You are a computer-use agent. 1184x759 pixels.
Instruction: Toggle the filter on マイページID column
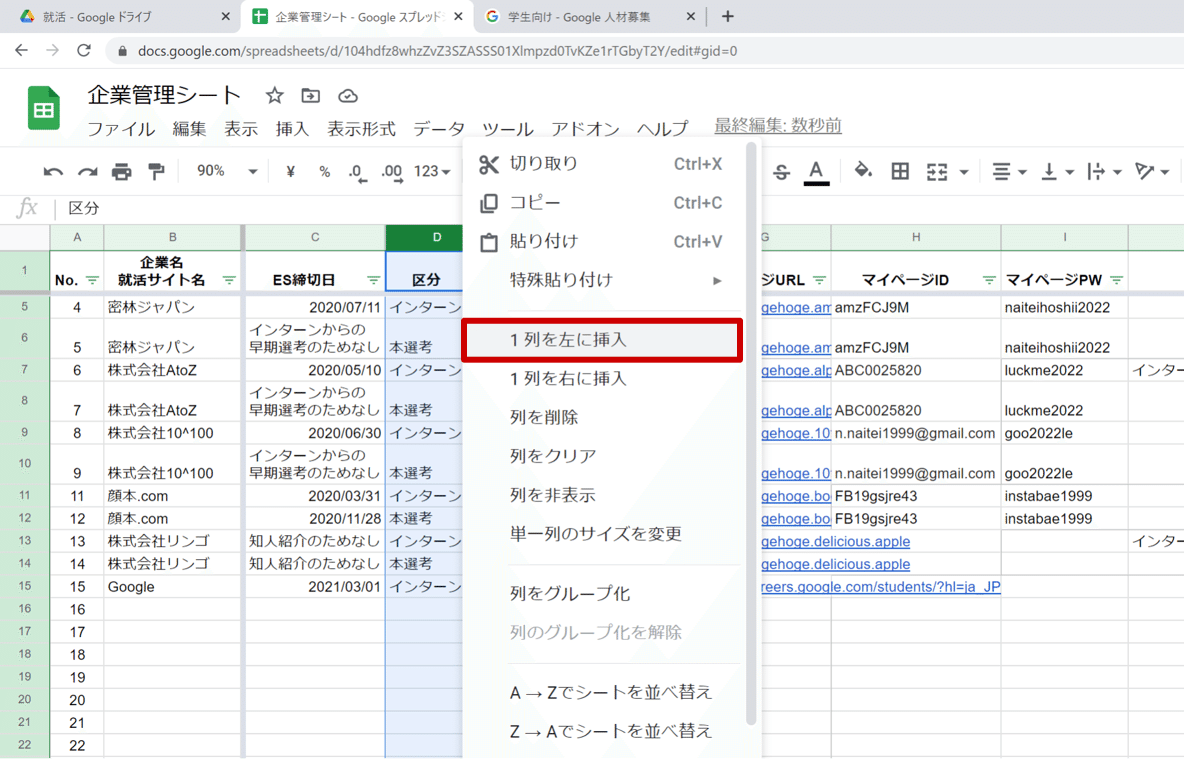click(x=988, y=280)
